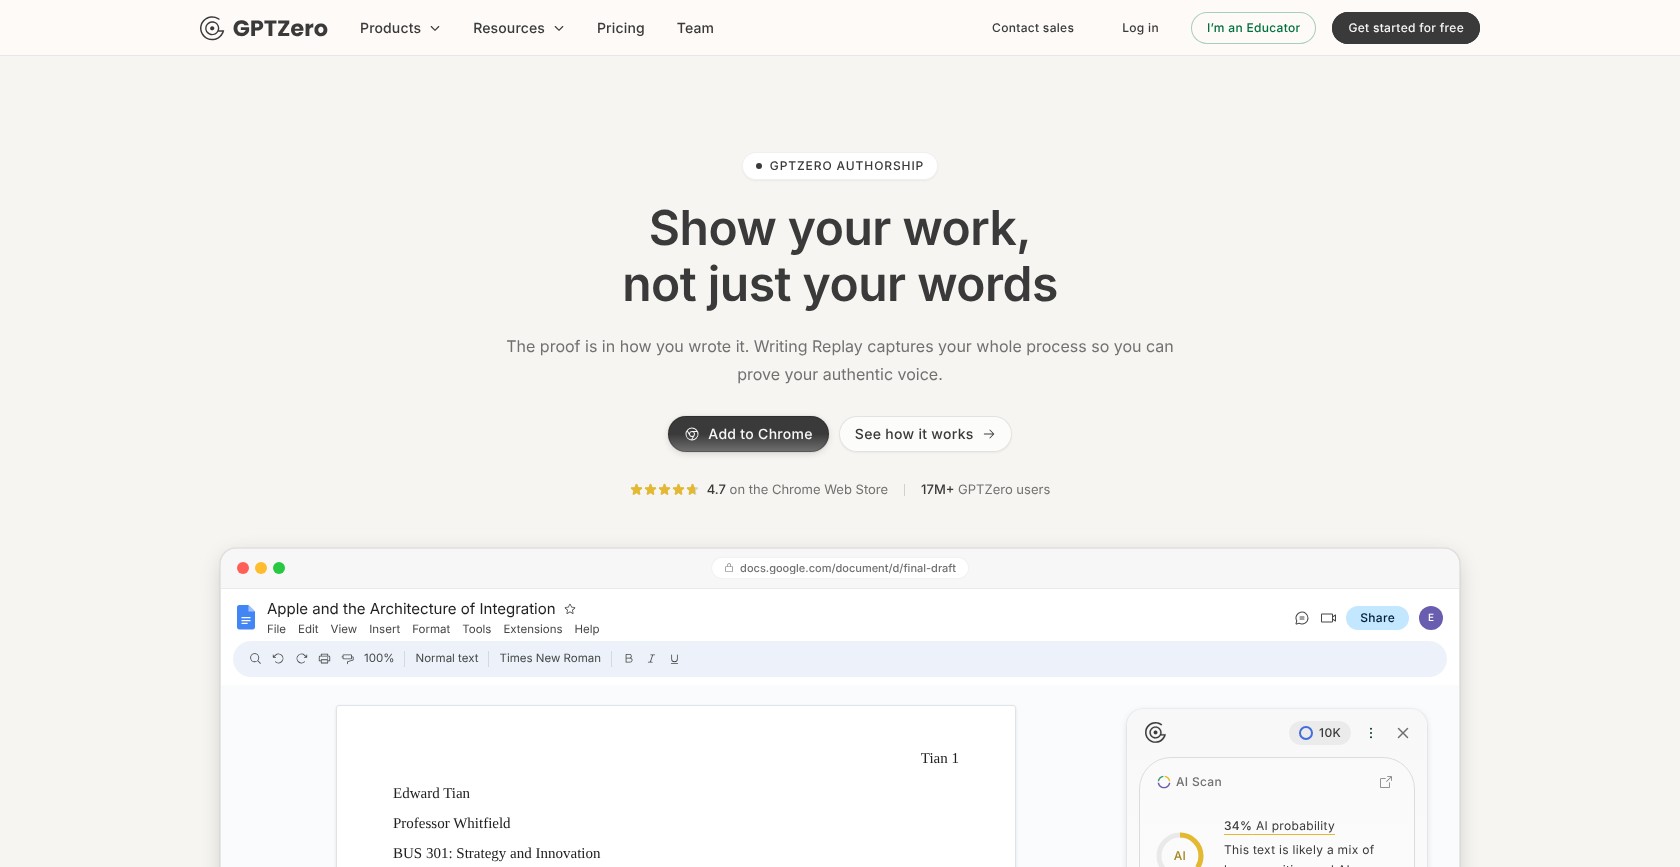Click the Add to Chrome button
Viewport: 1680px width, 867px height.
tap(748, 434)
